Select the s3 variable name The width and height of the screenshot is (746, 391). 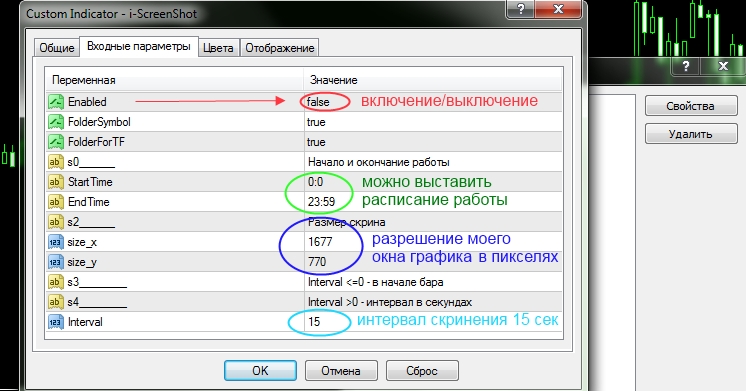pyautogui.click(x=97, y=282)
